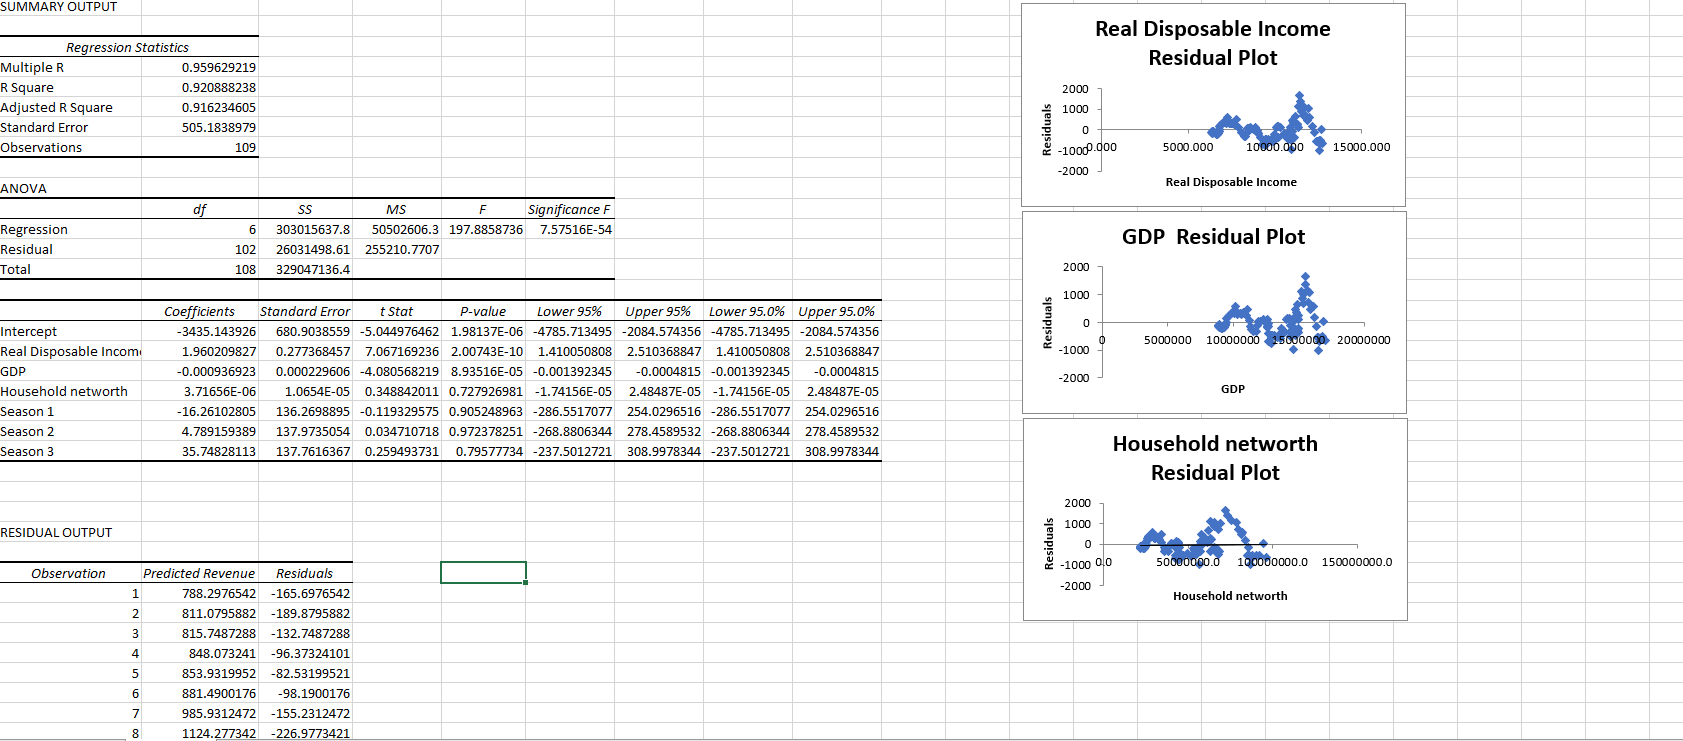
Task: Select predicted revenue 788.2976542
Action: tap(218, 594)
